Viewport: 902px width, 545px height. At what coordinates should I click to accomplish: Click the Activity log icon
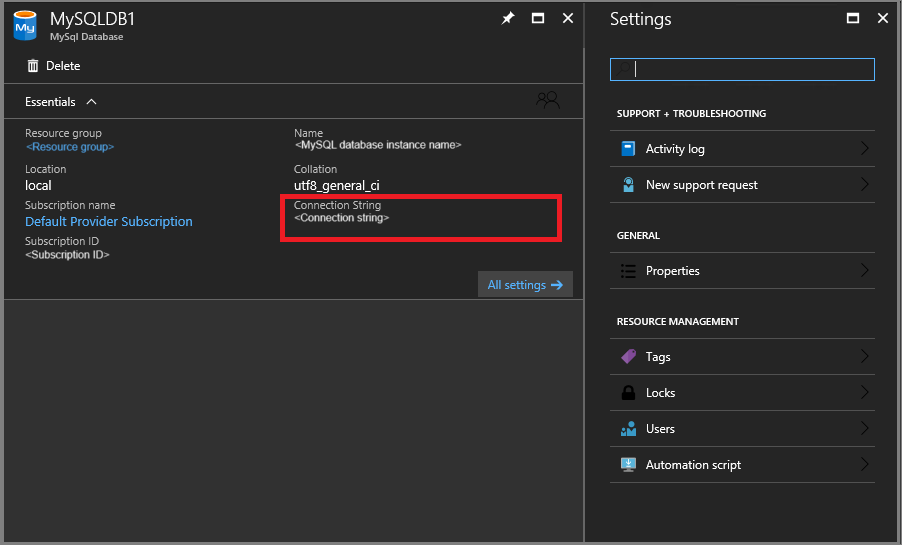(x=628, y=149)
